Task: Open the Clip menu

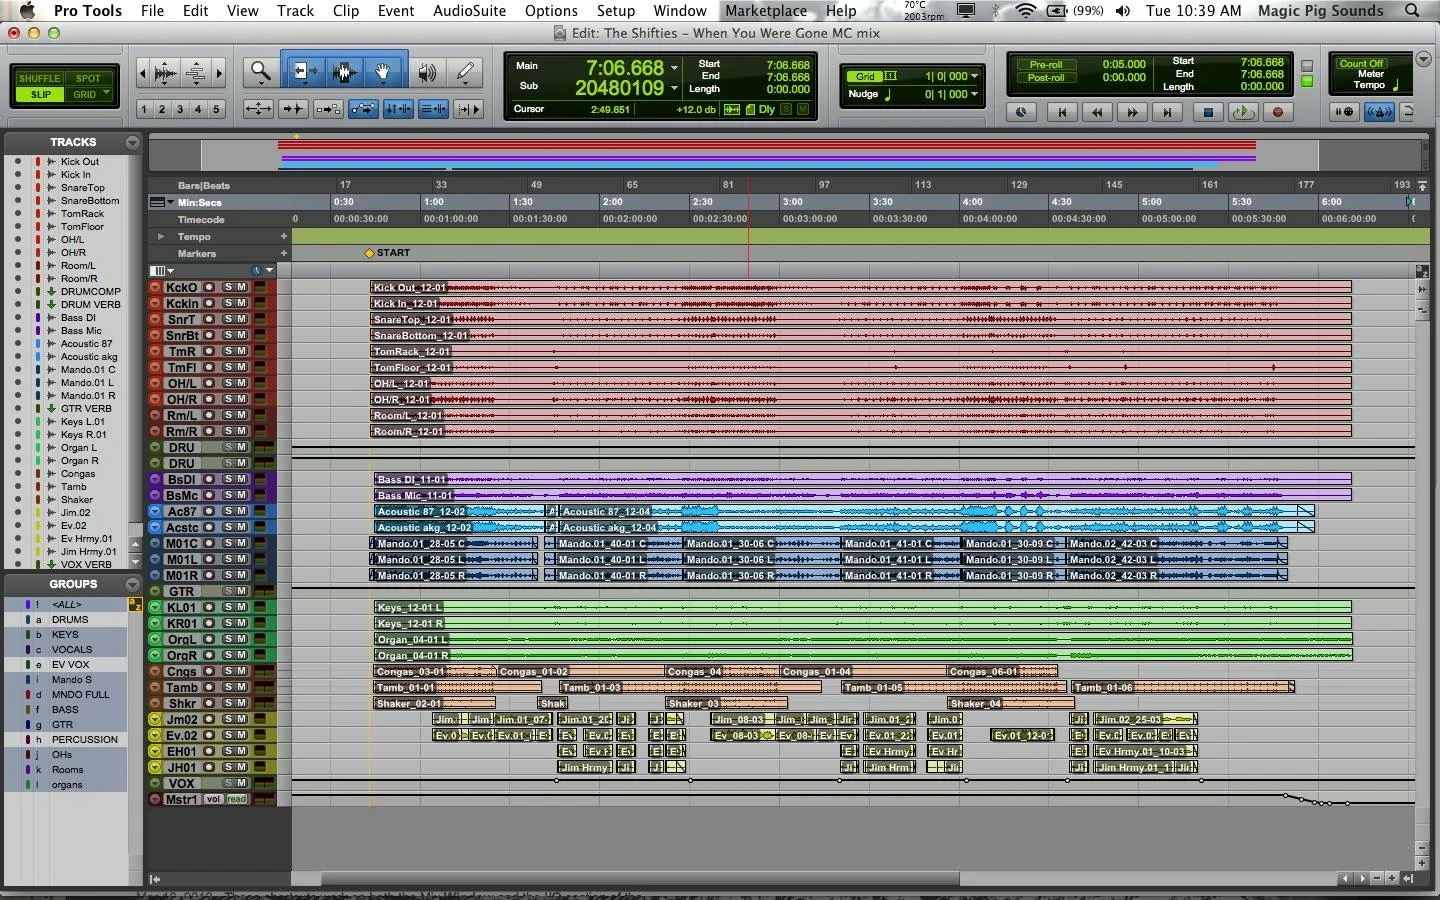Action: [346, 10]
